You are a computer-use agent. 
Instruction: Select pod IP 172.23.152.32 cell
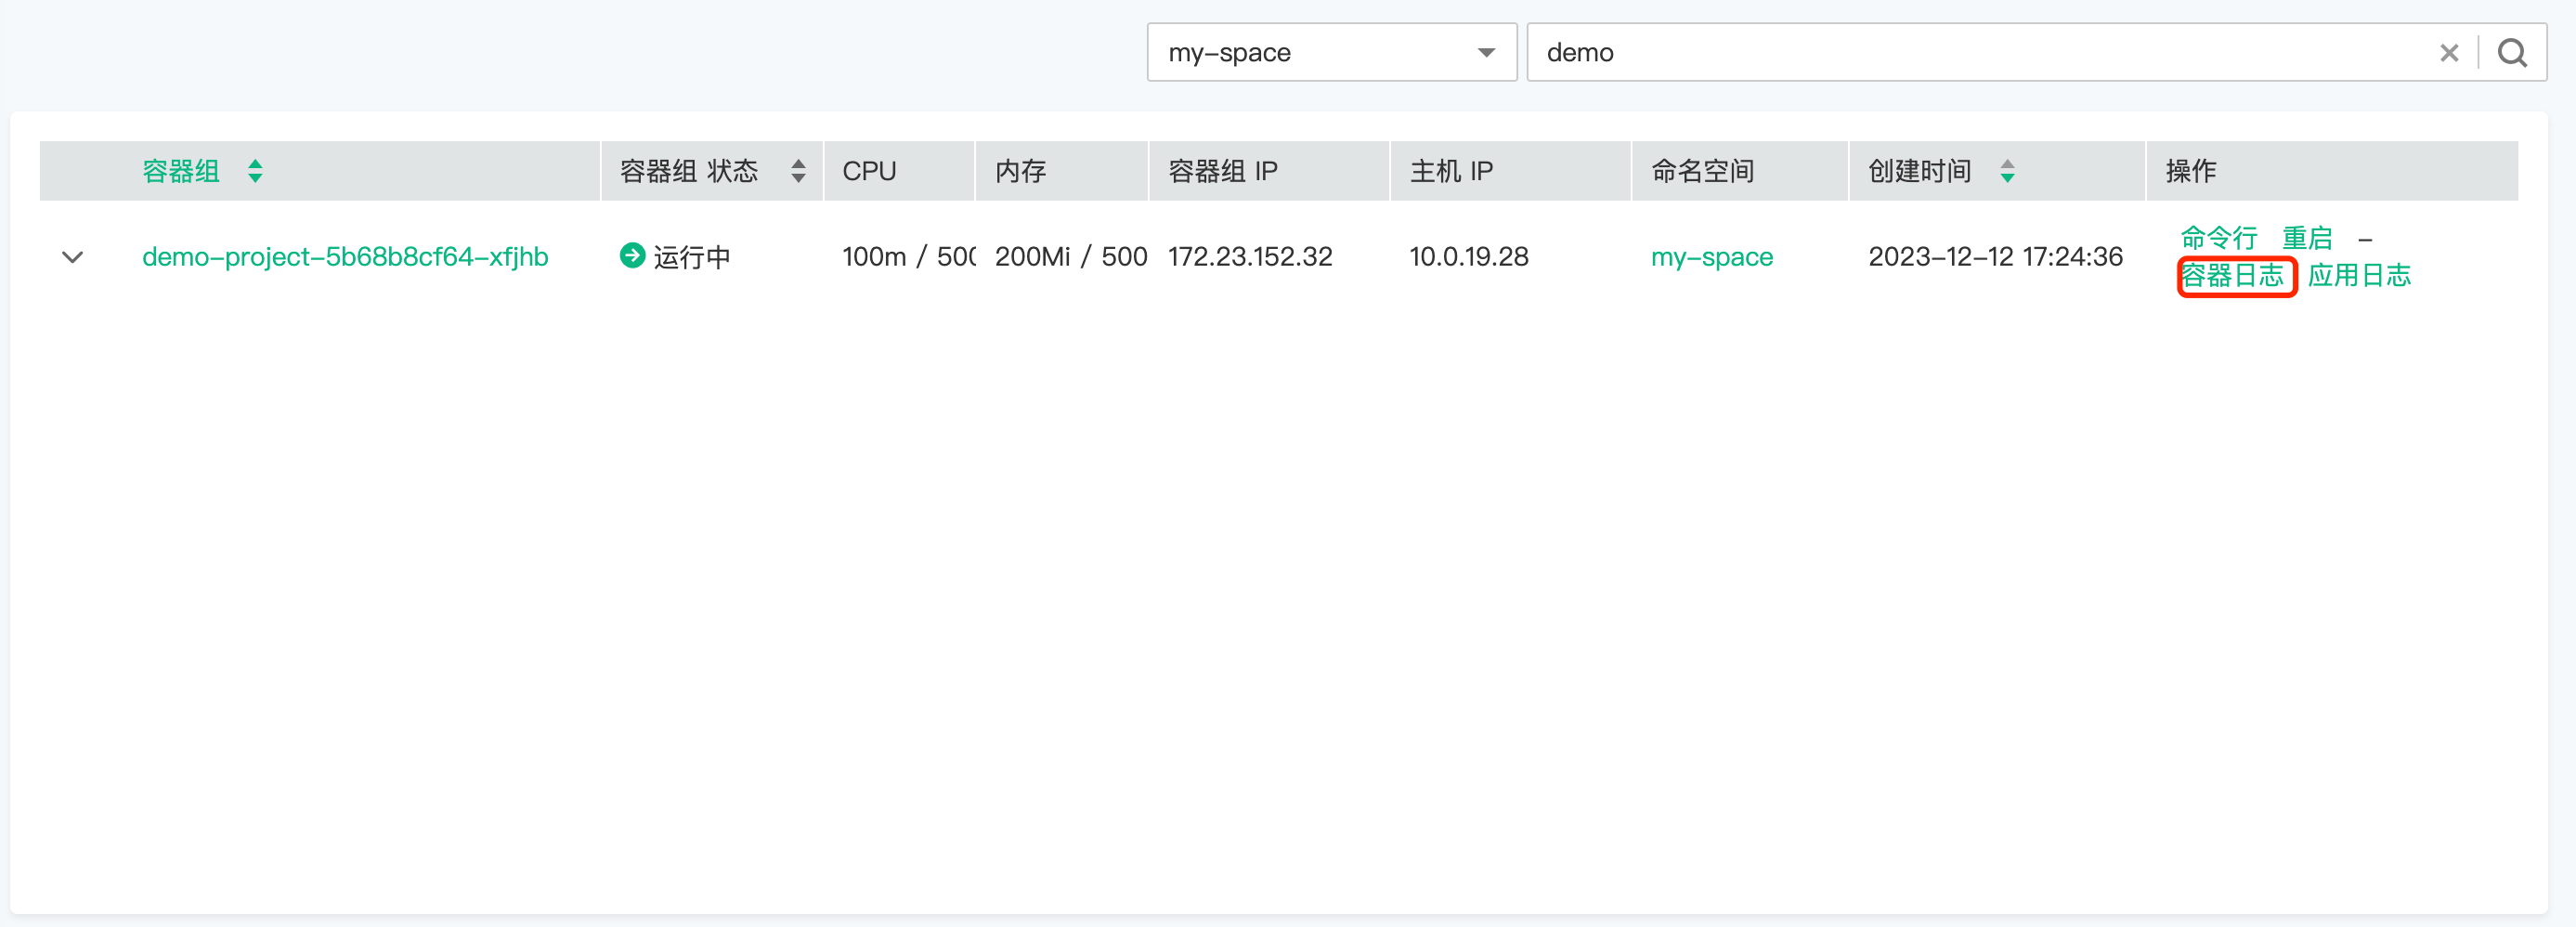1250,257
